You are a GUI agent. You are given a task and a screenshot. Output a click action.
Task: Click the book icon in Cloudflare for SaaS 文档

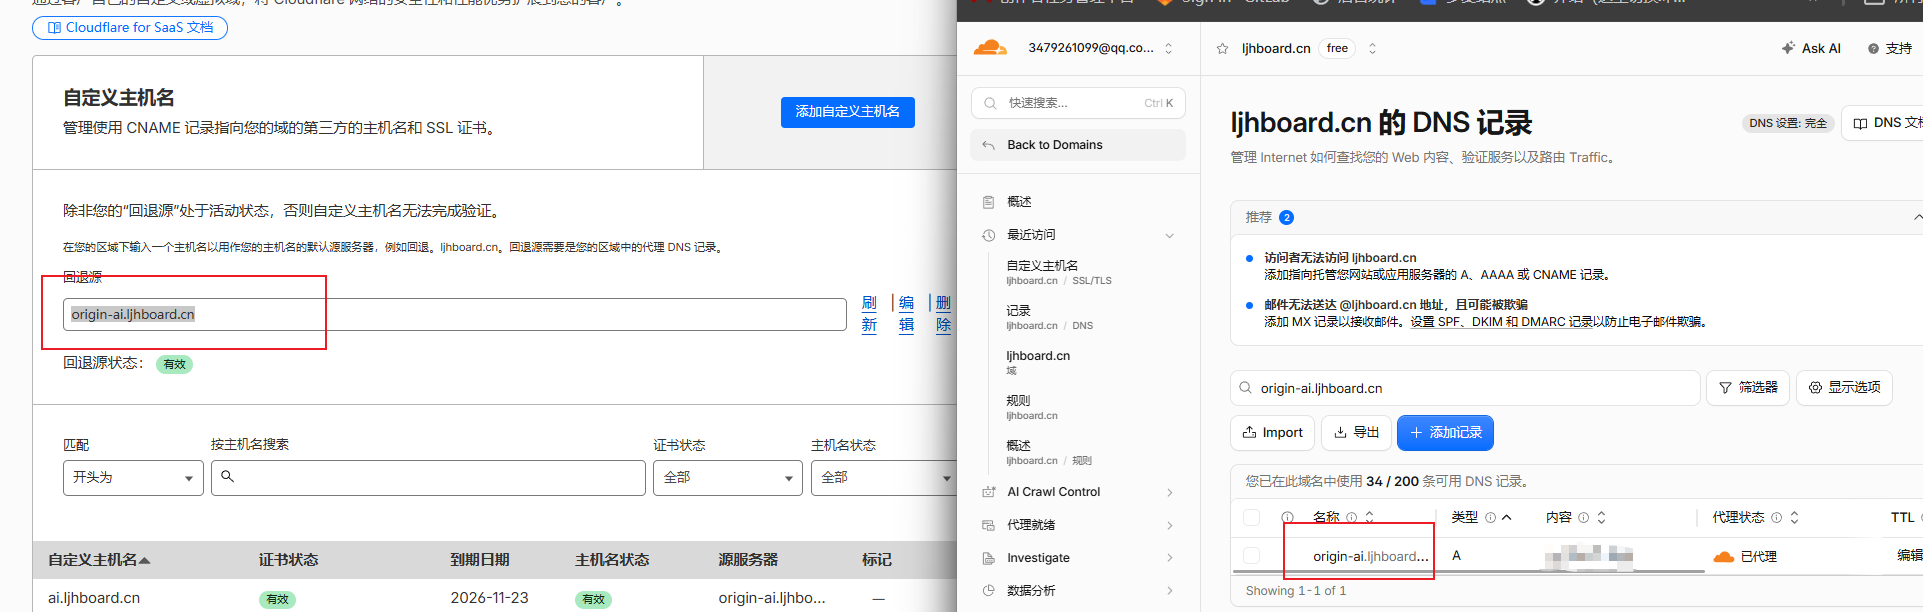pyautogui.click(x=54, y=28)
